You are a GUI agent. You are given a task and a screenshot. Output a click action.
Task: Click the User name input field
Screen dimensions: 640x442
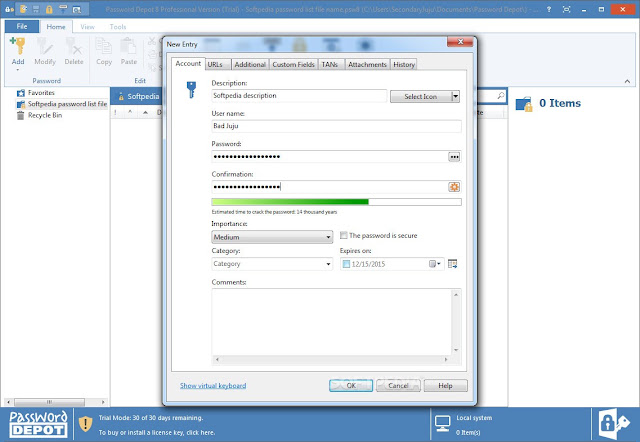(336, 126)
